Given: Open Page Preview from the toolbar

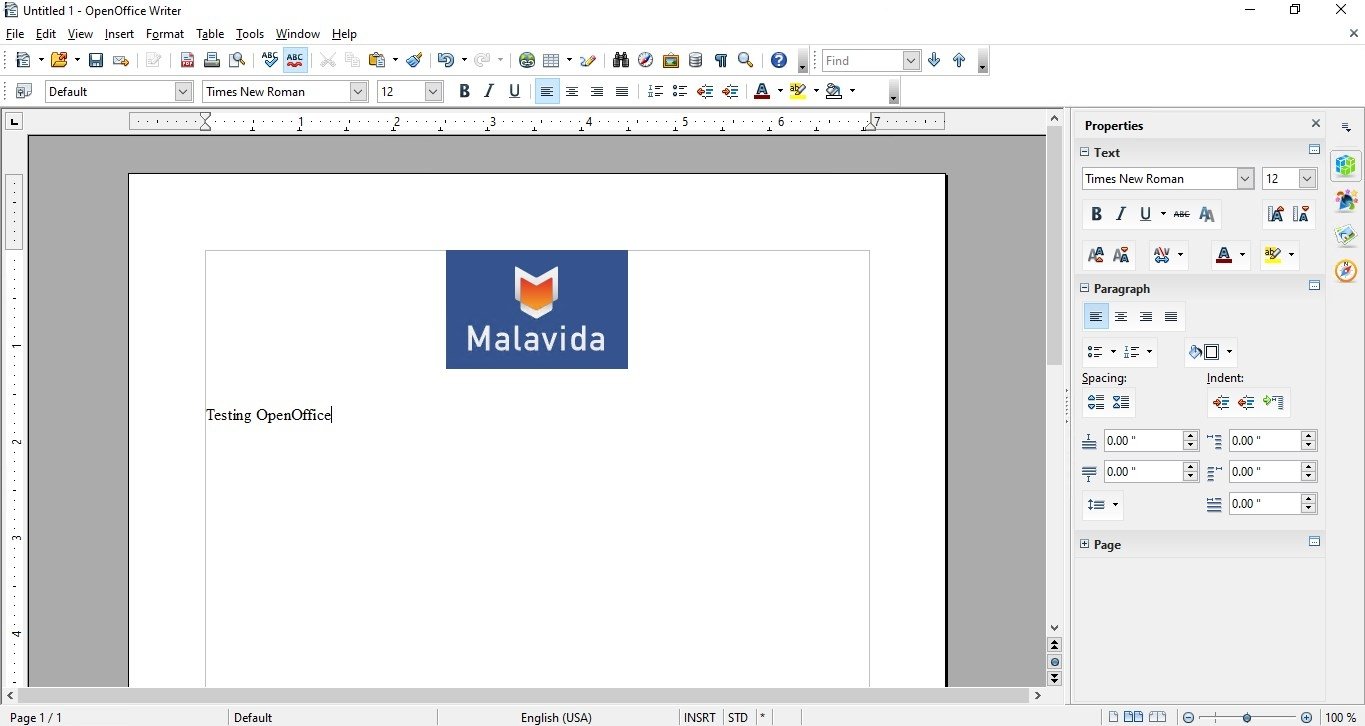Looking at the screenshot, I should pyautogui.click(x=237, y=60).
